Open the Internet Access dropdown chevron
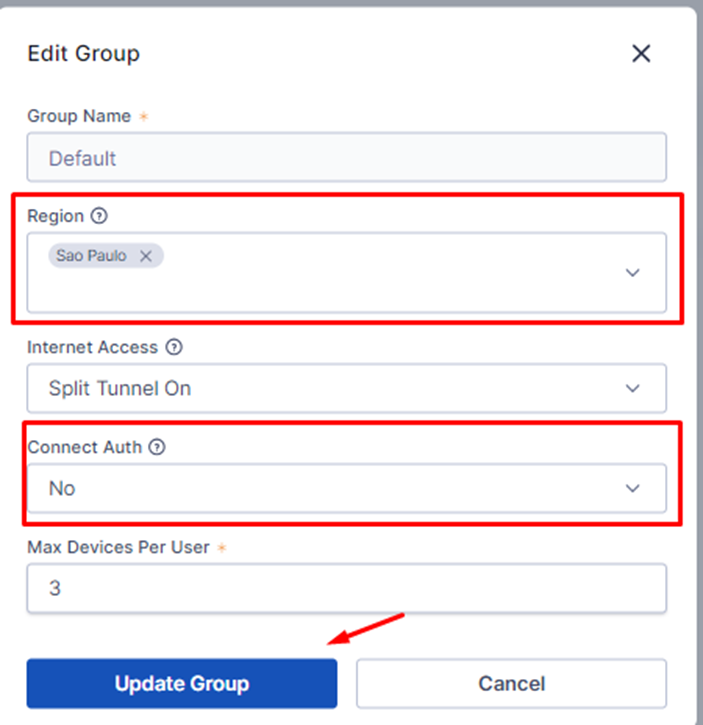 632,388
